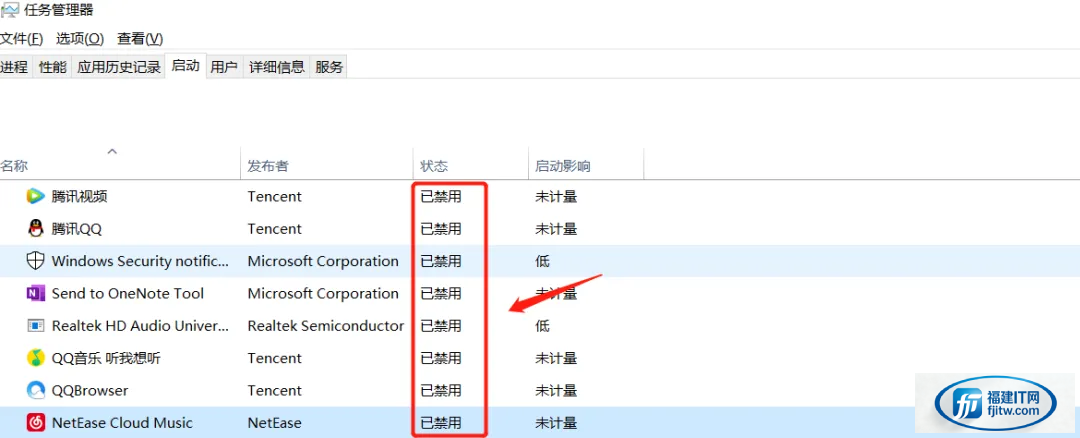
Task: Switch to the 进程 tab
Action: 14,67
